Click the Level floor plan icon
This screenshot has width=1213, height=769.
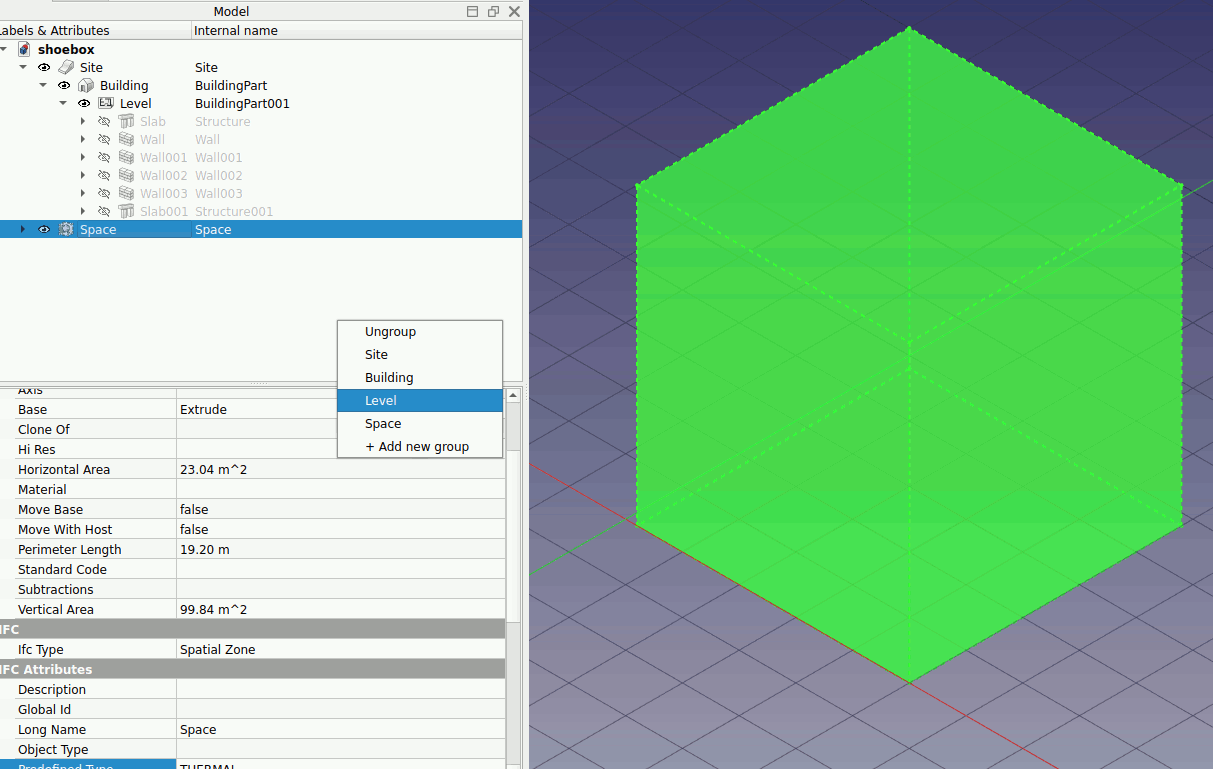coord(106,103)
